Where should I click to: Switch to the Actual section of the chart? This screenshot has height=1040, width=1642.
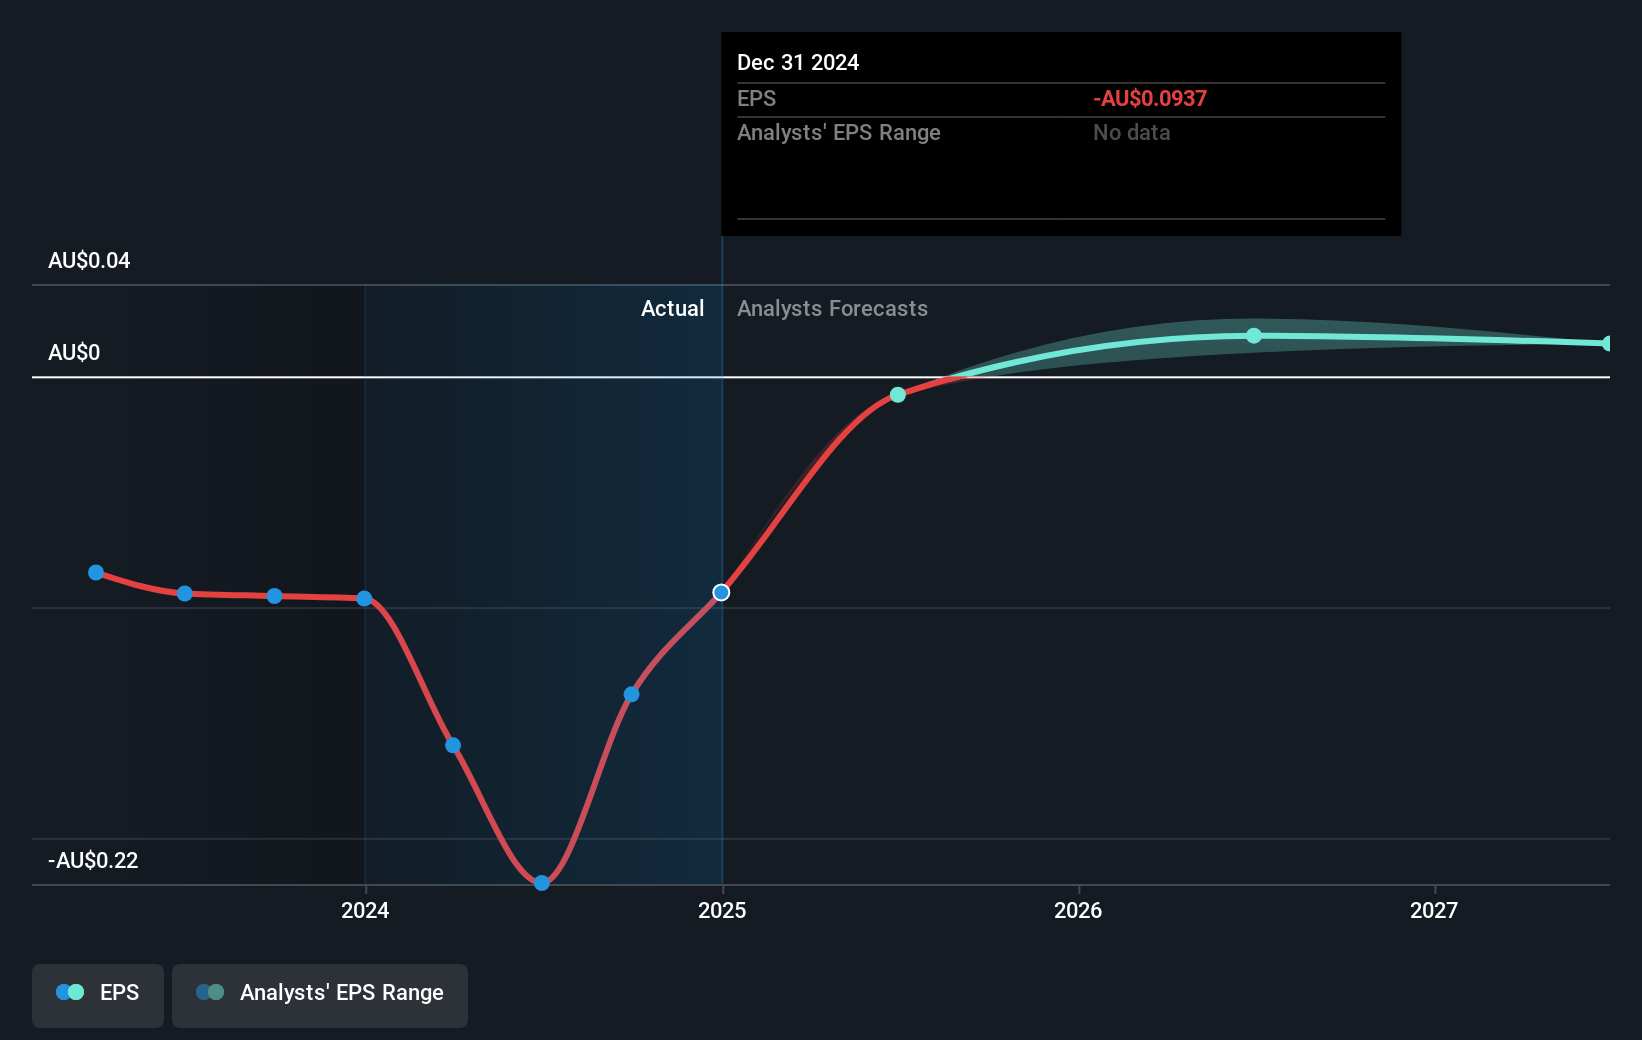coord(672,309)
